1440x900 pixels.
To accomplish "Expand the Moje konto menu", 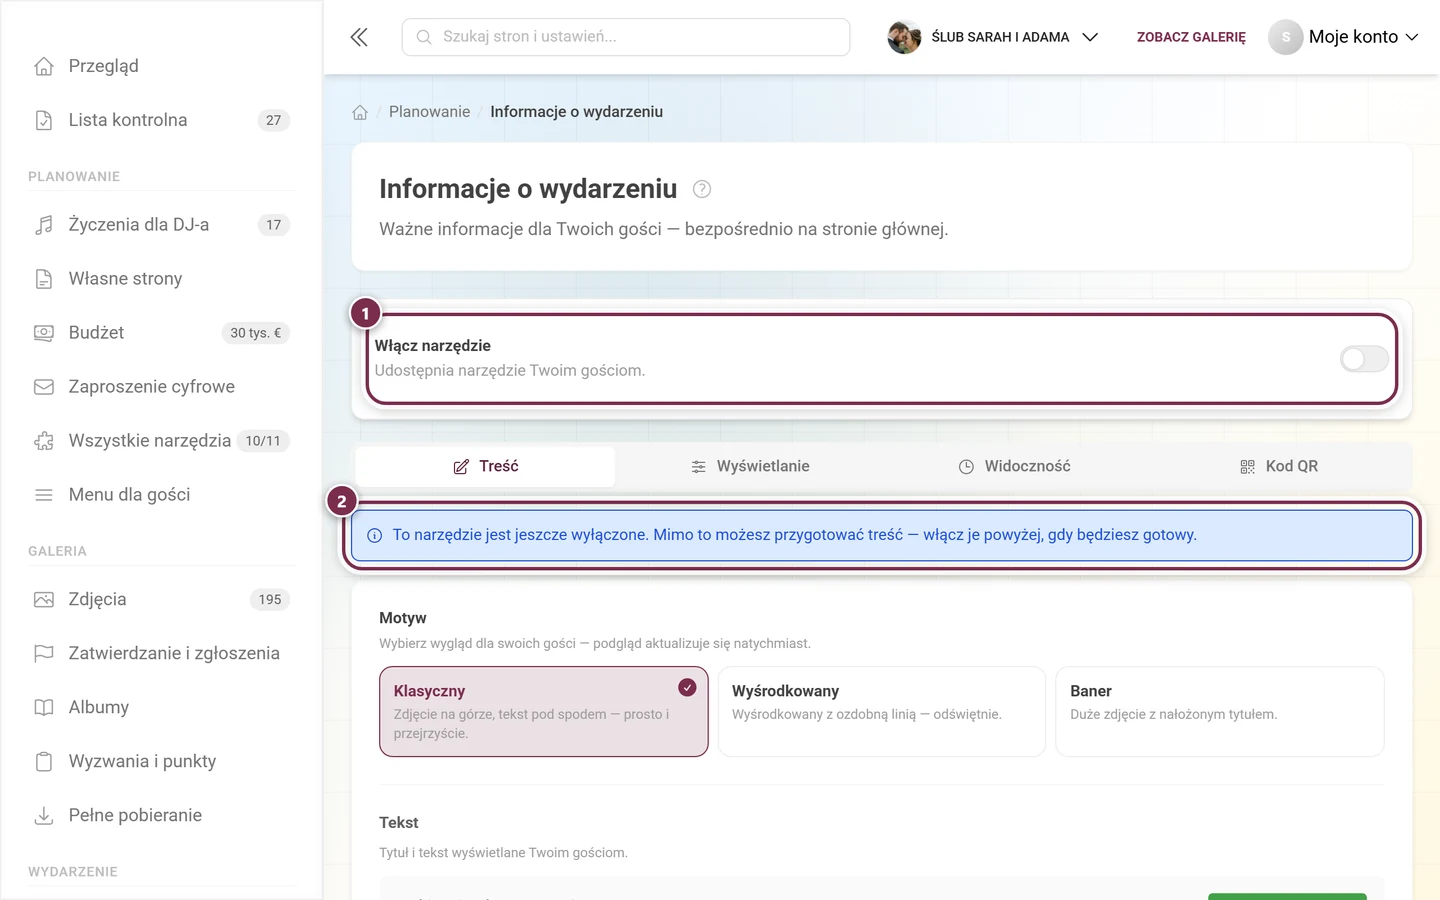I will pyautogui.click(x=1344, y=37).
